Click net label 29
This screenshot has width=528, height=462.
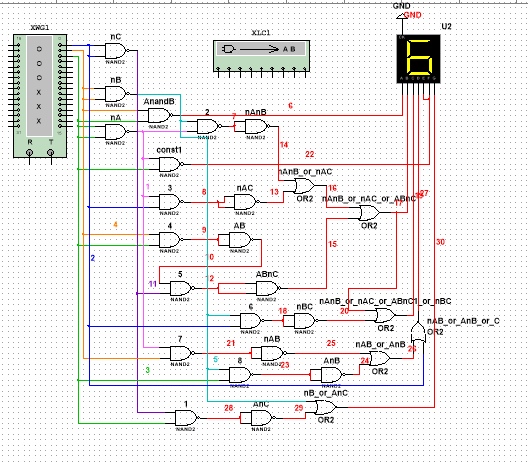pos(299,408)
